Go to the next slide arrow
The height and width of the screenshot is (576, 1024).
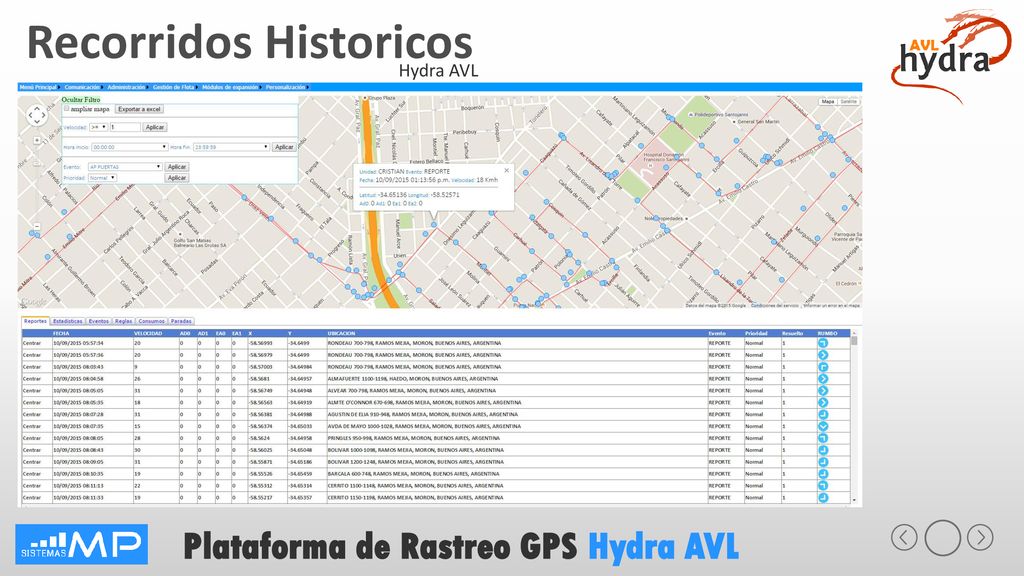point(980,537)
